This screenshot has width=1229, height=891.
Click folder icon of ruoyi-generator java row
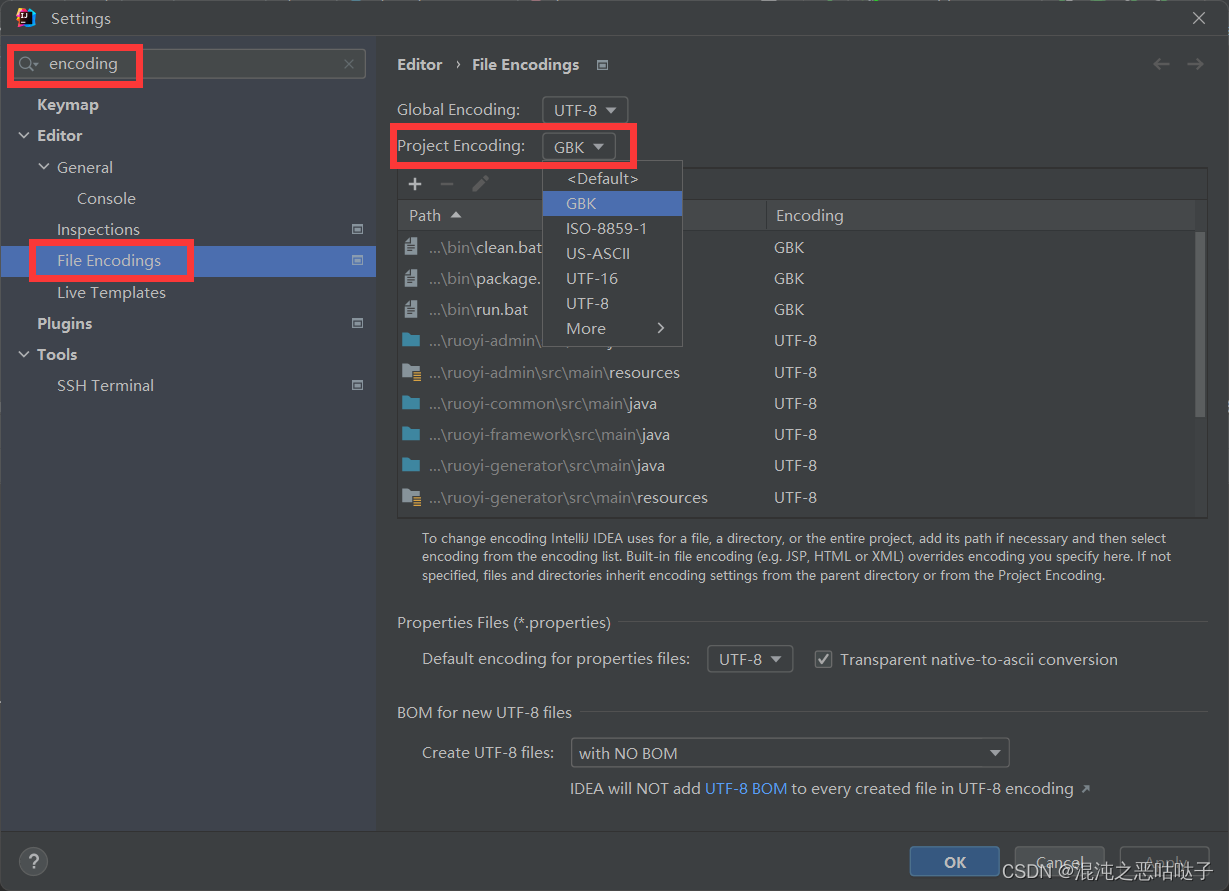tap(411, 465)
